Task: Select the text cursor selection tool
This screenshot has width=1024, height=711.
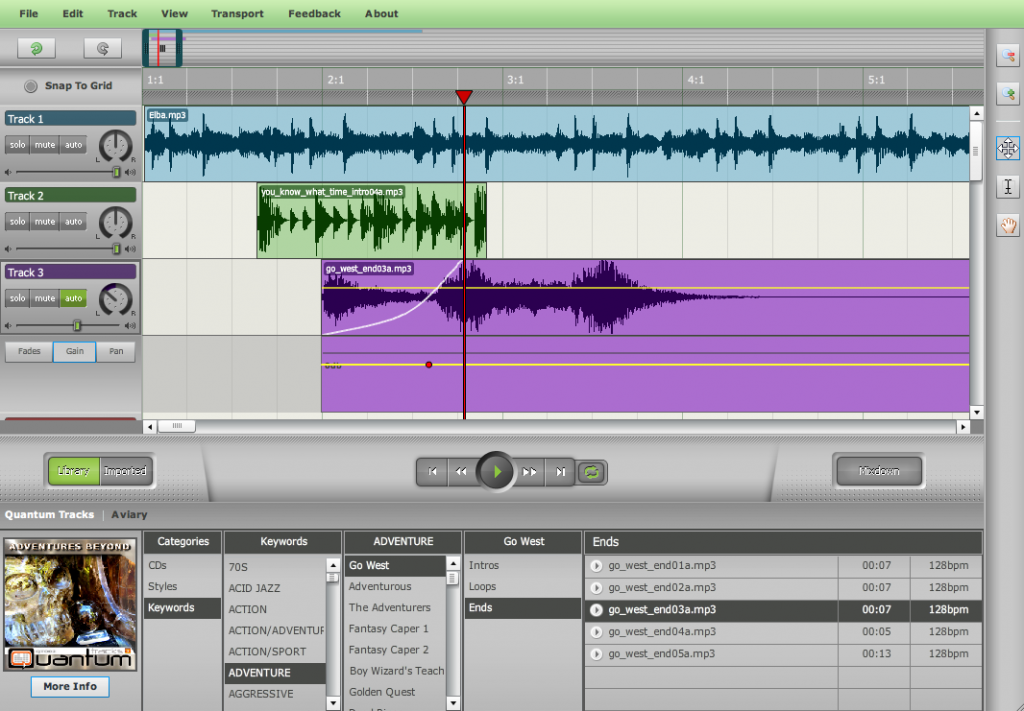Action: 1008,187
